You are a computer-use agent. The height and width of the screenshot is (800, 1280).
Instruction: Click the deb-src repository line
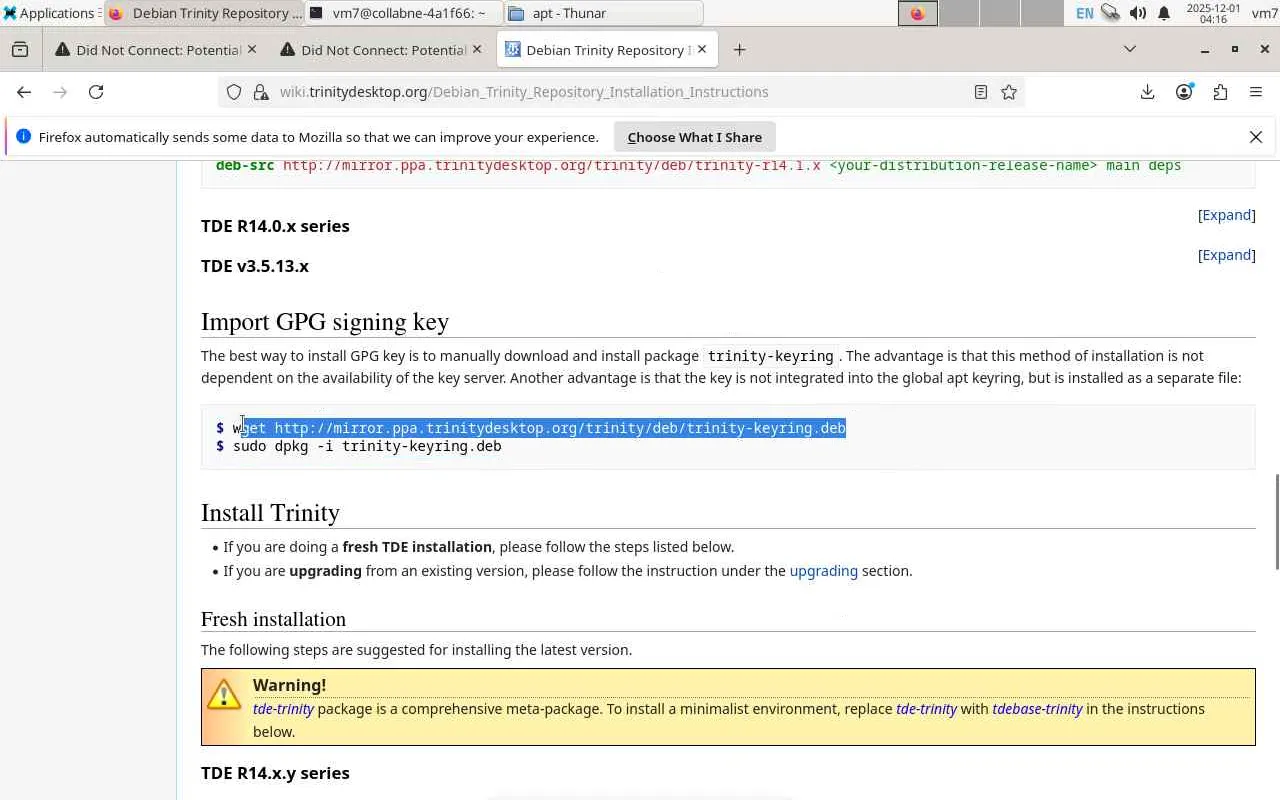pos(698,166)
